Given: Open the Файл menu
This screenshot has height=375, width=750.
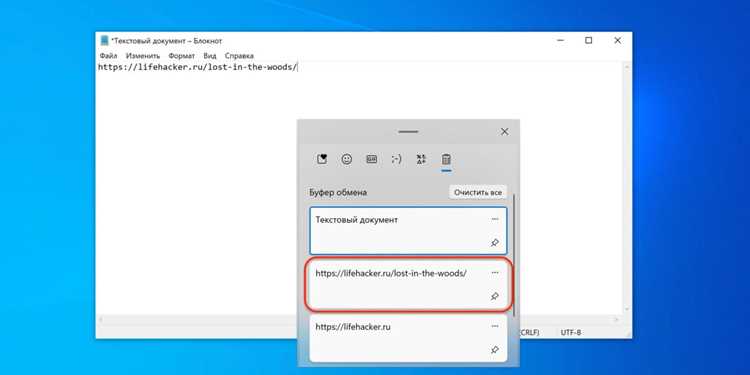Looking at the screenshot, I should point(109,56).
